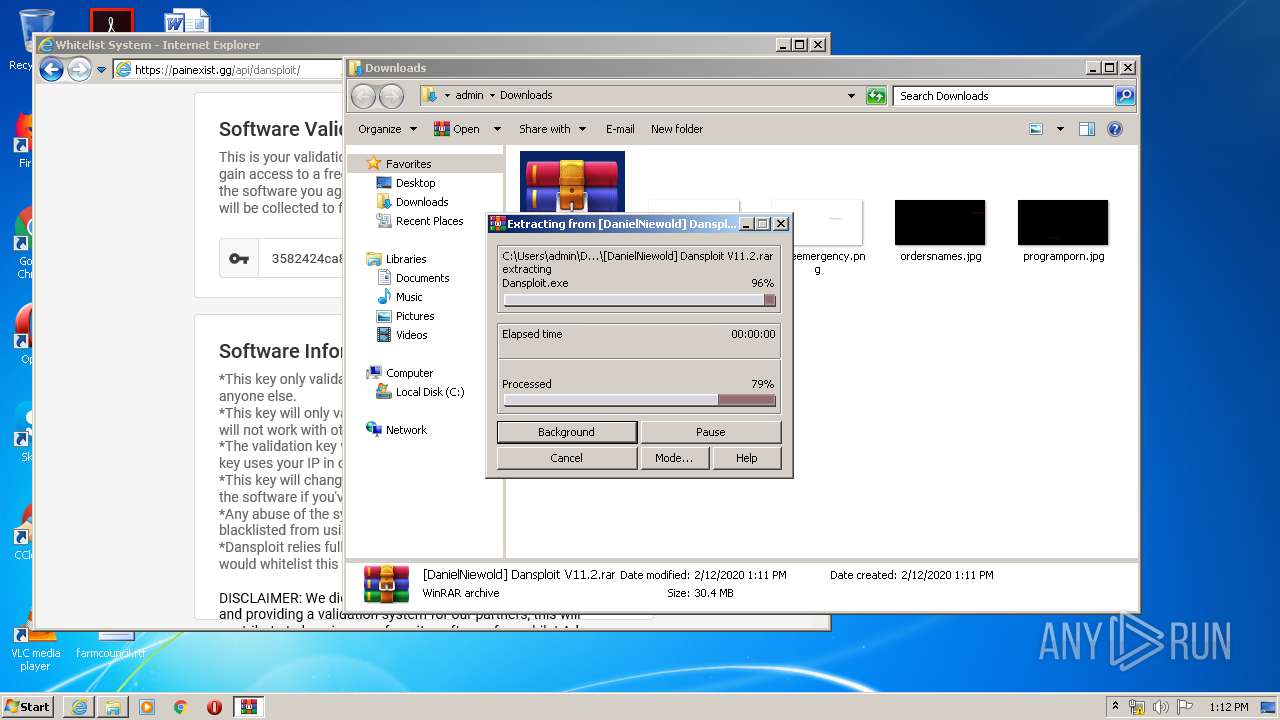Open Local Disk (C:)
This screenshot has height=720, width=1280.
(x=430, y=392)
